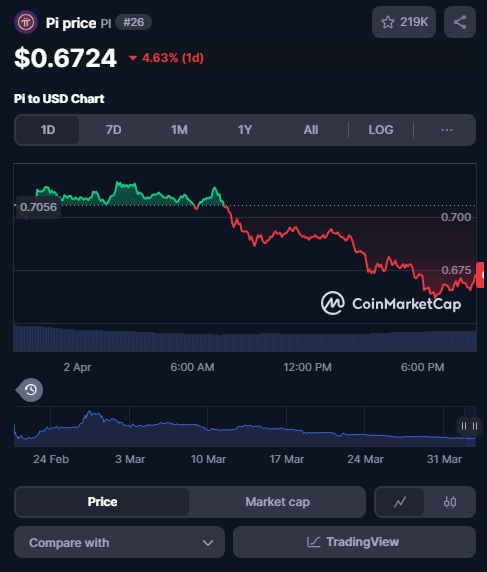This screenshot has width=487, height=572.
Task: Click the Pi to USD Chart heading
Action: (59, 98)
